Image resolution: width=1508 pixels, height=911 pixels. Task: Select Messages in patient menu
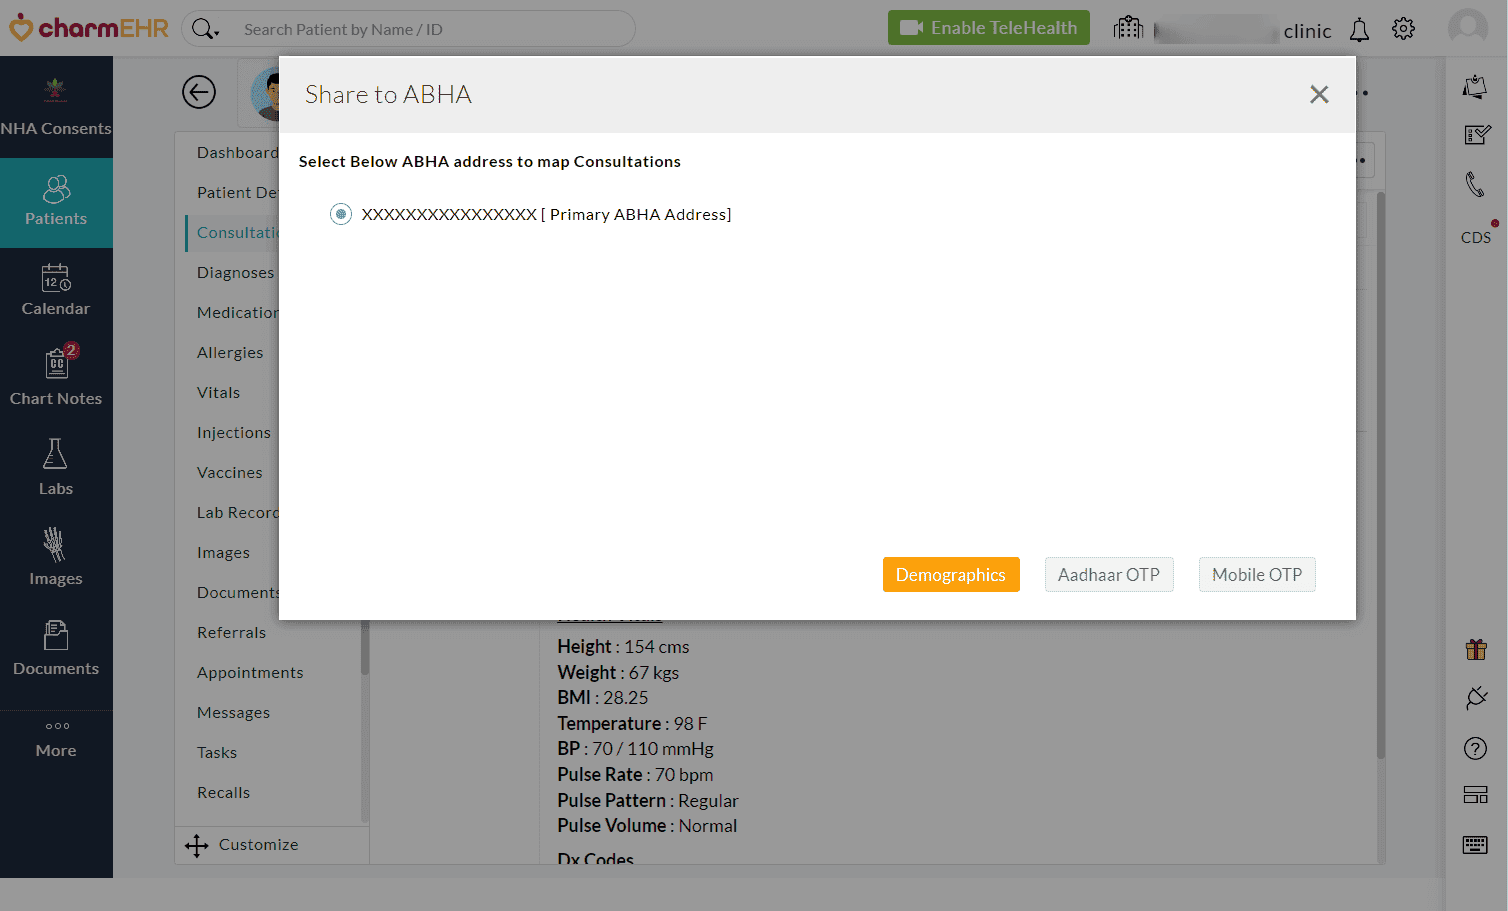click(x=233, y=713)
